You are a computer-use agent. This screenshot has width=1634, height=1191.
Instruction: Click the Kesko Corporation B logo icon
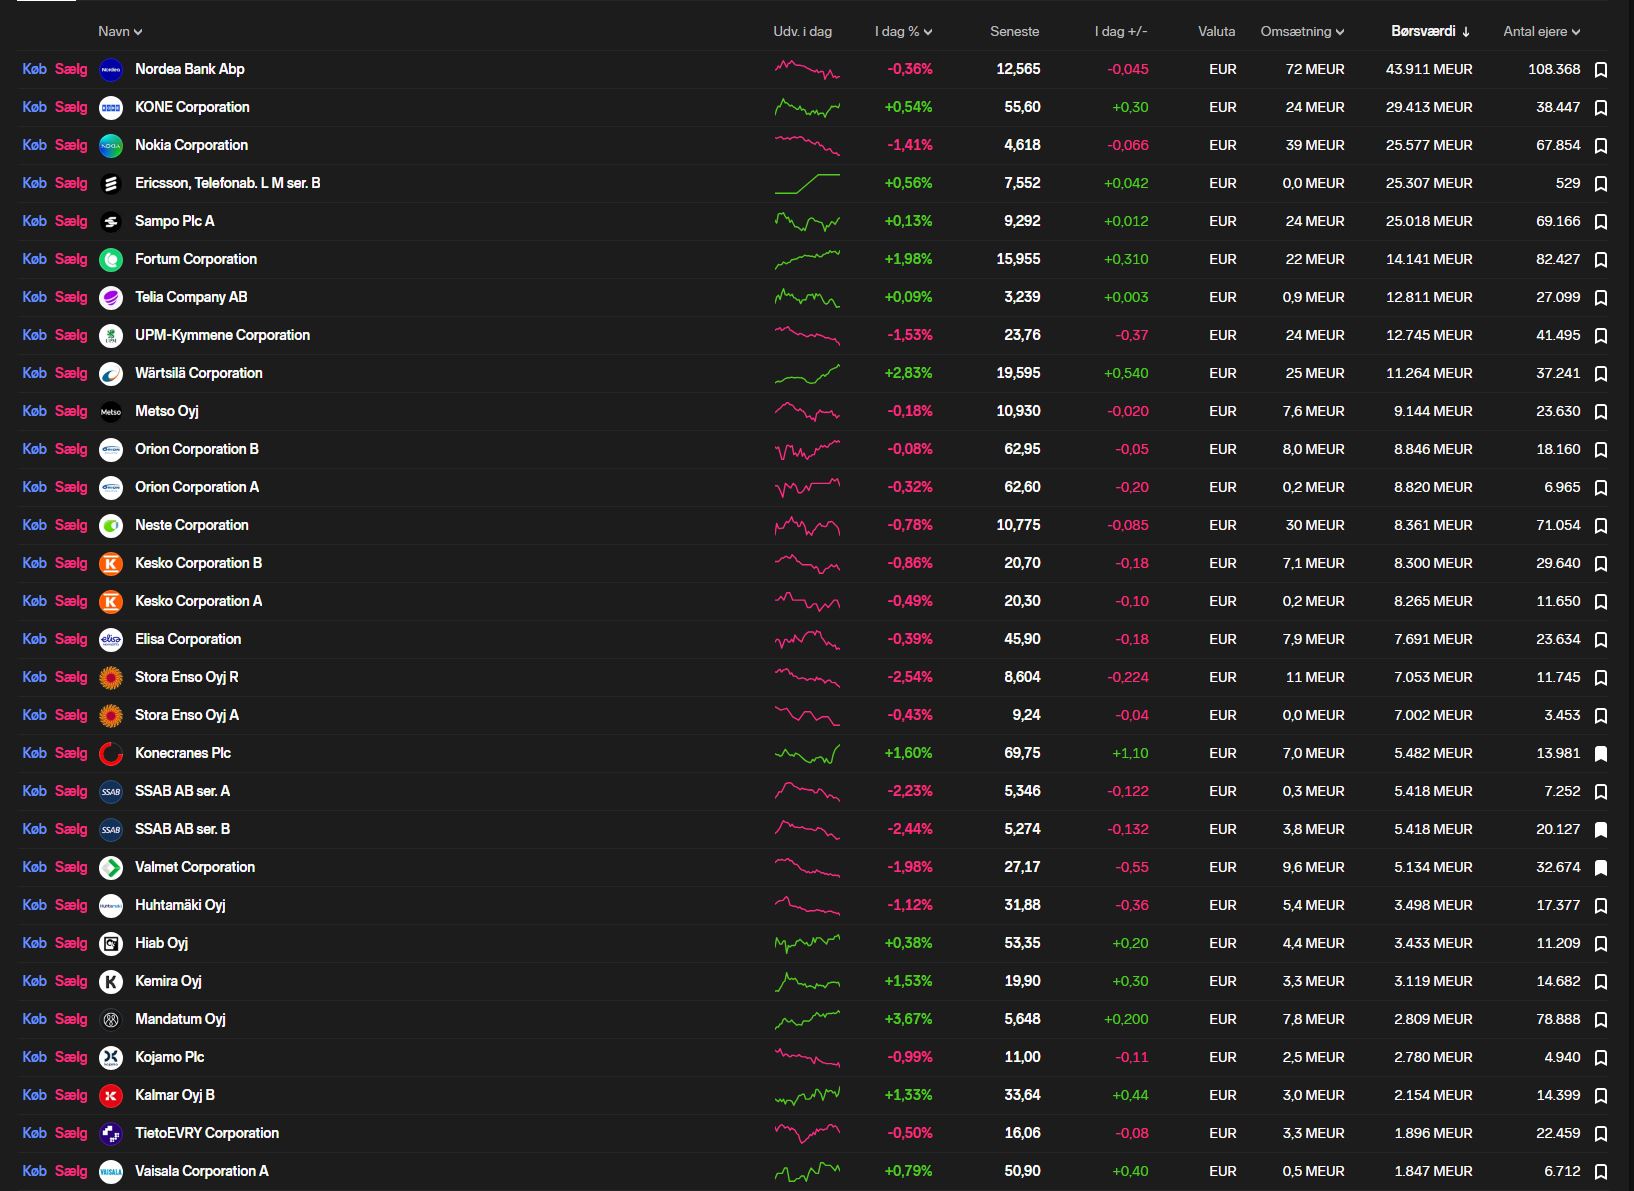pyautogui.click(x=111, y=564)
